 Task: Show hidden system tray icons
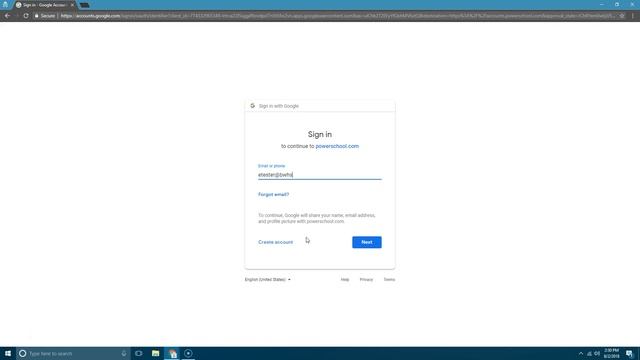coord(581,353)
